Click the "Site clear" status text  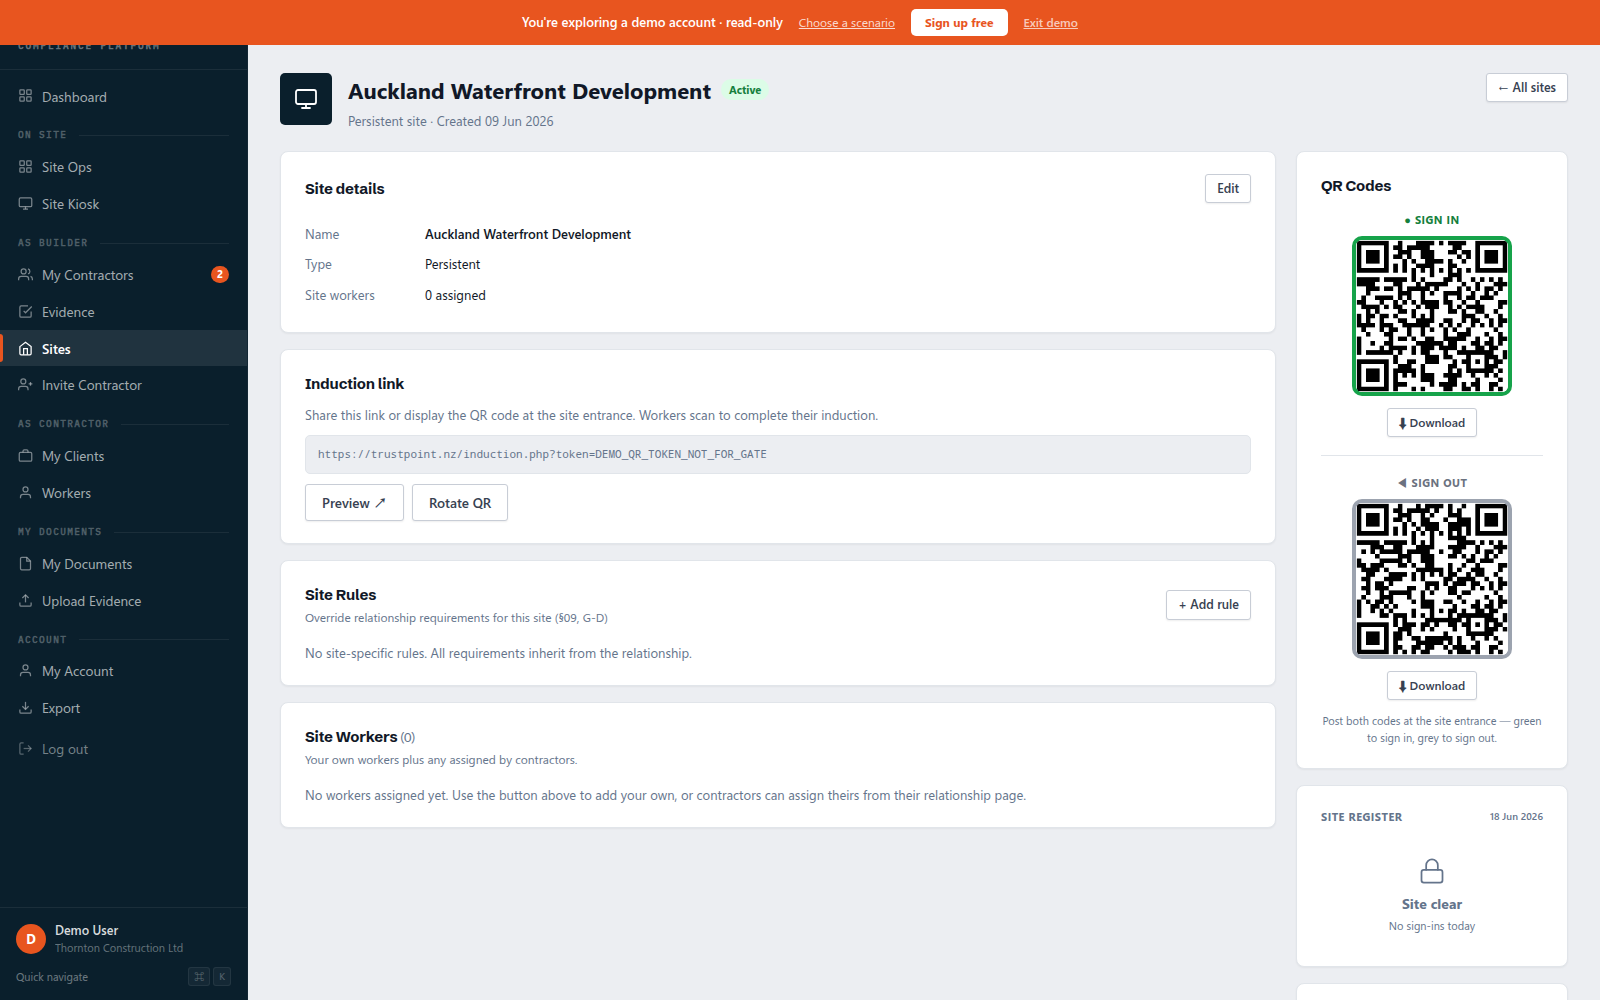tap(1432, 904)
